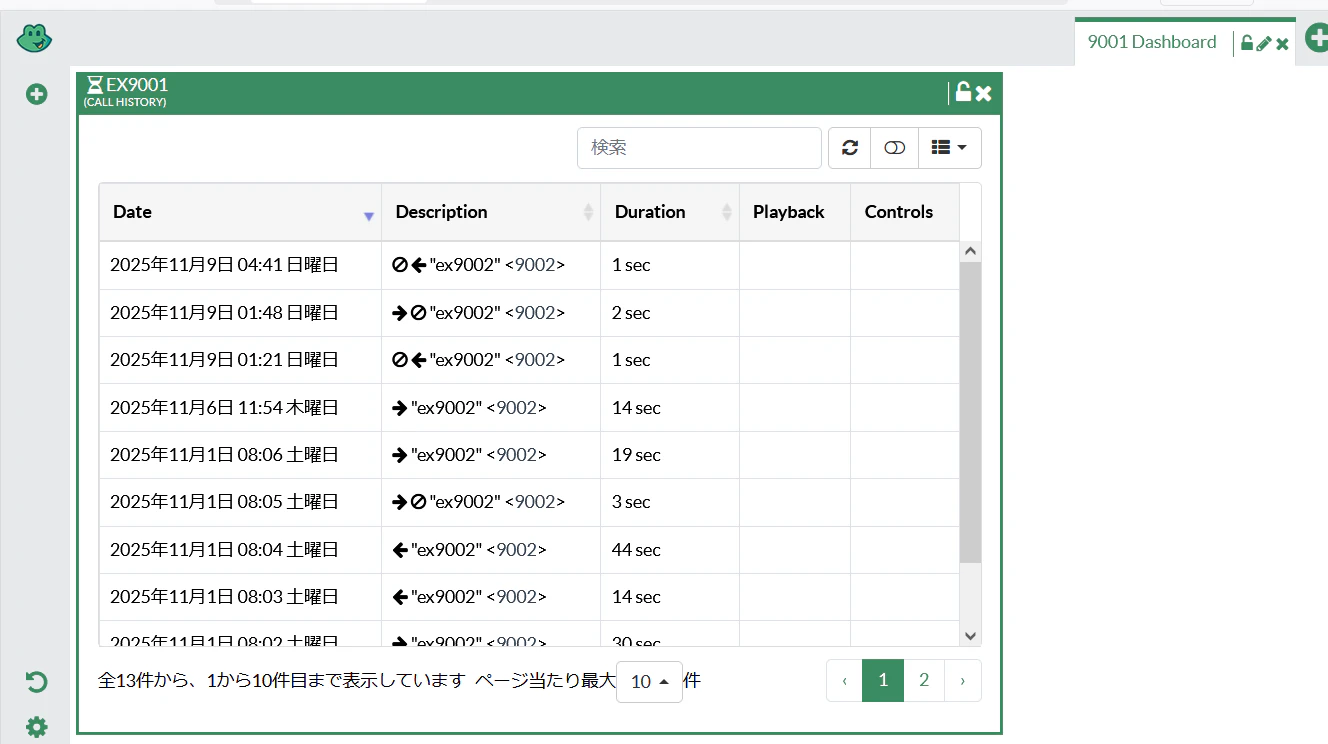Screen dimensions: 1328x744
Task: Refresh the call history table
Action: click(850, 148)
